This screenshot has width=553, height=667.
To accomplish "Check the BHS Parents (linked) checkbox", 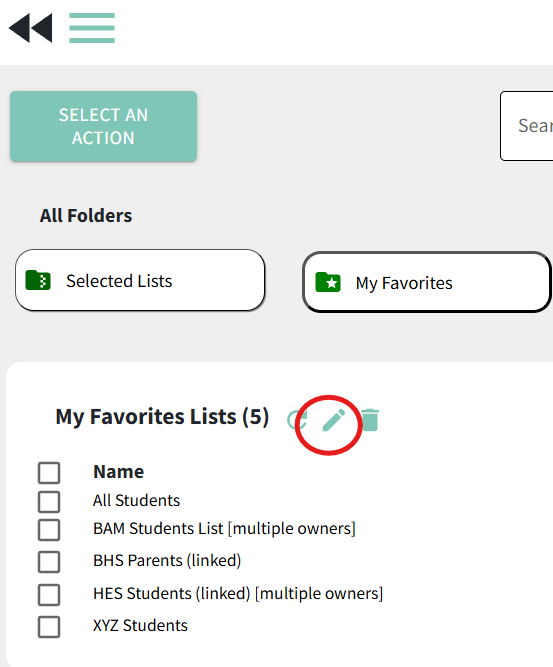I will (x=49, y=562).
